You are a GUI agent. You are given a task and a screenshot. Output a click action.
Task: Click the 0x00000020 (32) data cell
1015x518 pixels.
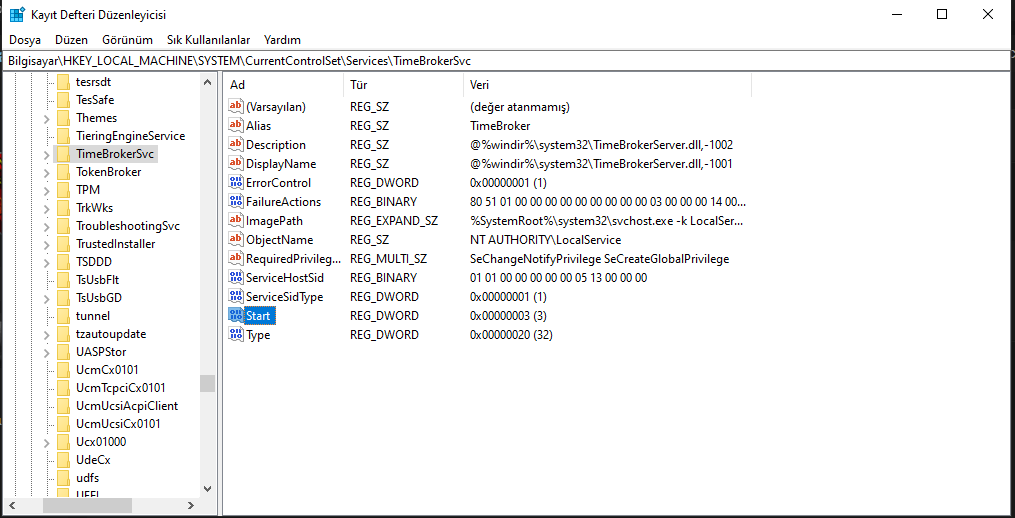click(x=511, y=335)
